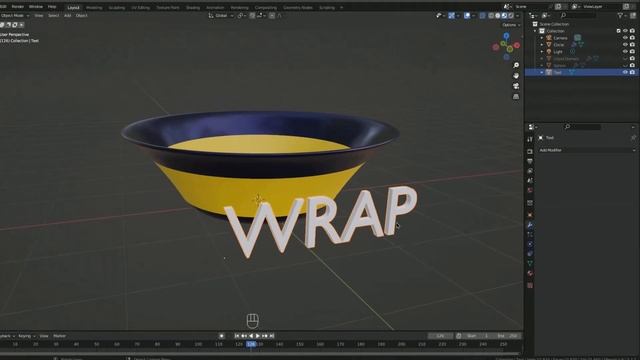Select material preview viewport shading
Image resolution: width=640 pixels, height=360 pixels.
(x=504, y=16)
